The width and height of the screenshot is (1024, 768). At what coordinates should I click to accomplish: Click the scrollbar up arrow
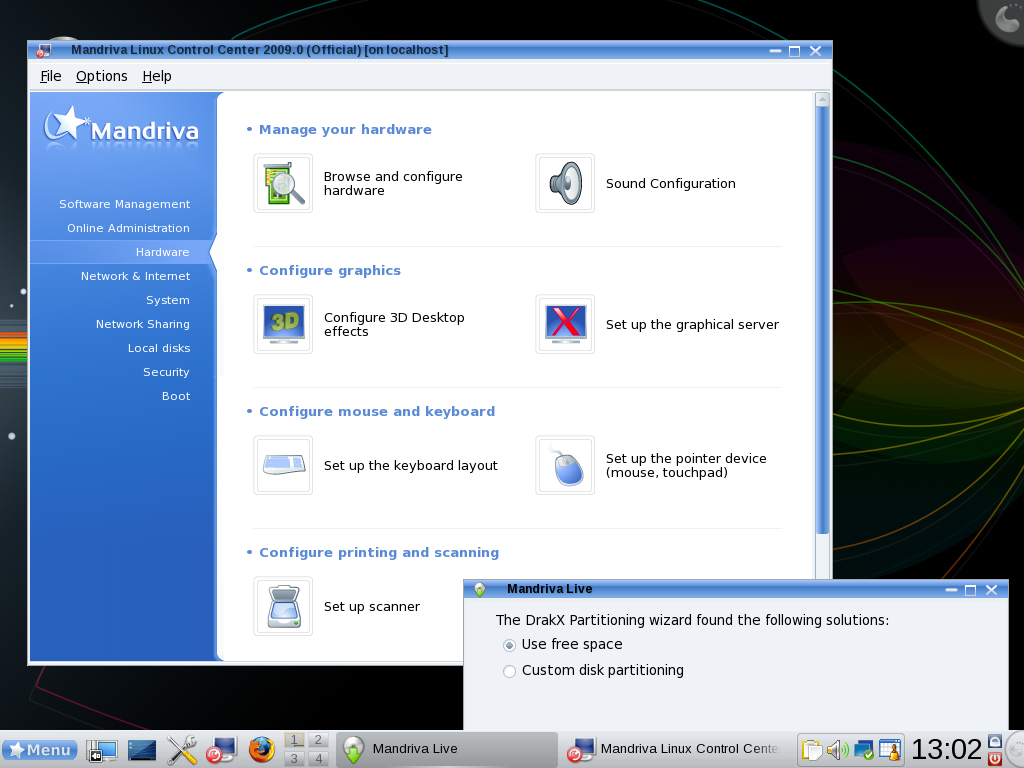[x=822, y=99]
